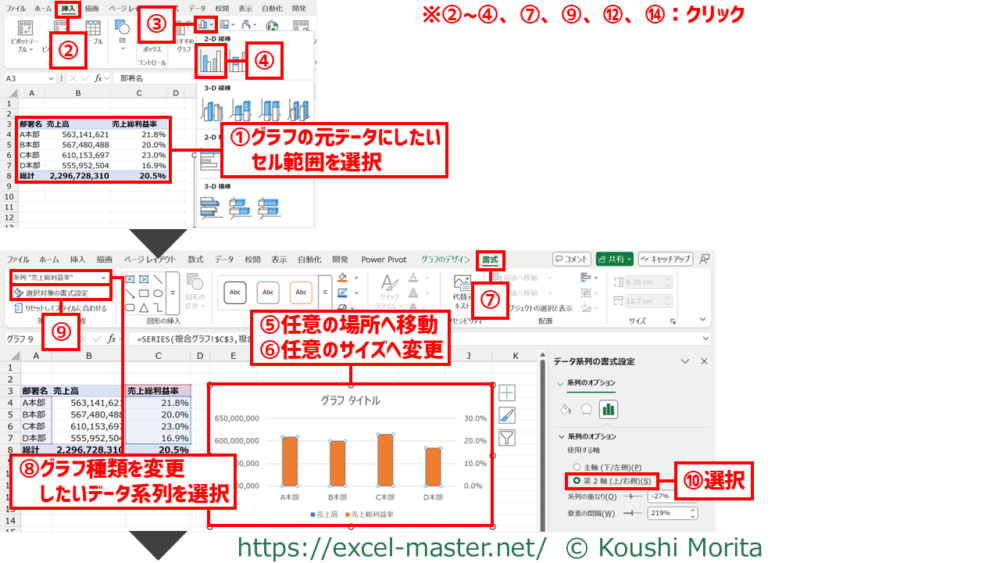The image size is (1000, 563).
Task: Select the Effects pentagon icon in the pane
Action: coord(586,409)
